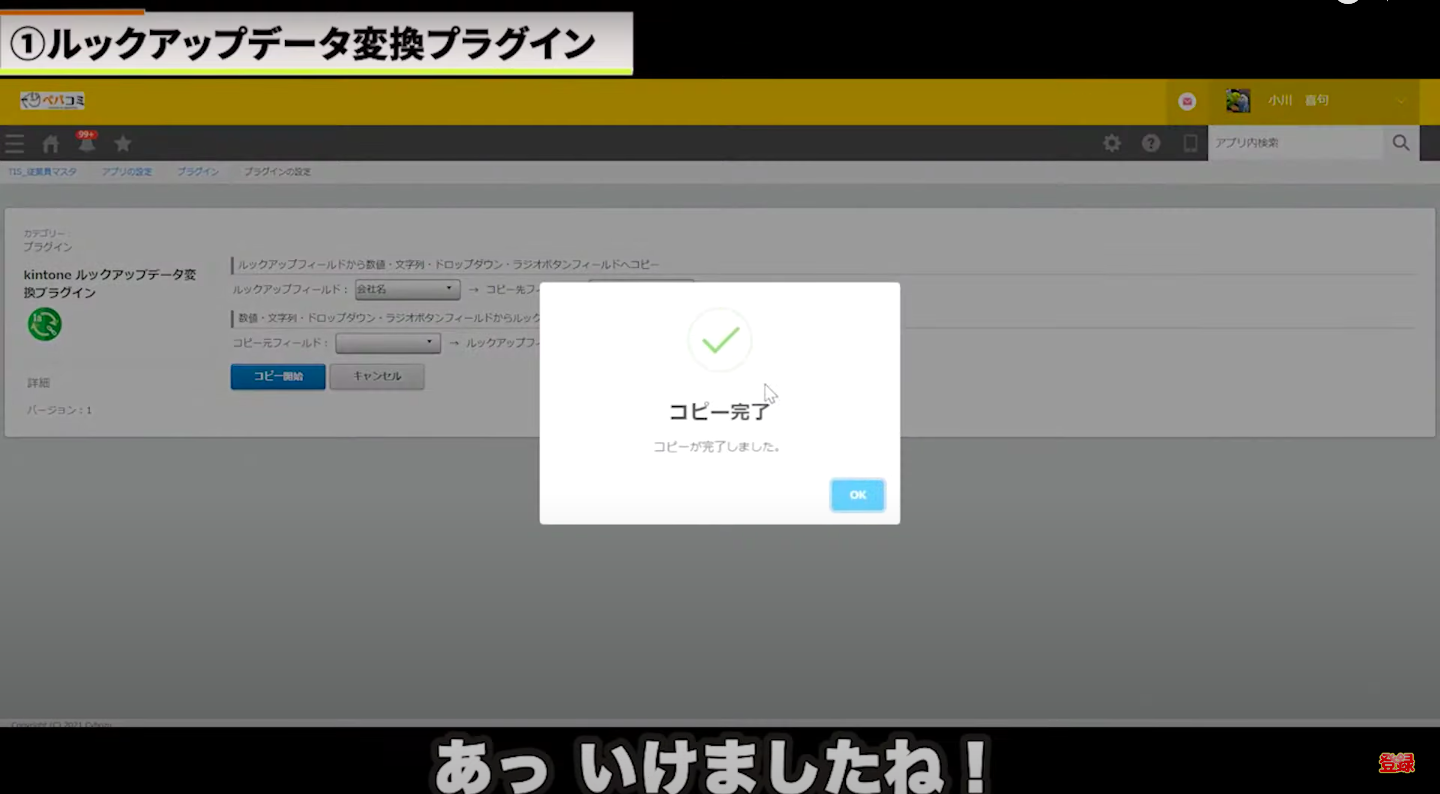This screenshot has height=794, width=1440.
Task: Click the star bookmarks icon
Action: (123, 144)
